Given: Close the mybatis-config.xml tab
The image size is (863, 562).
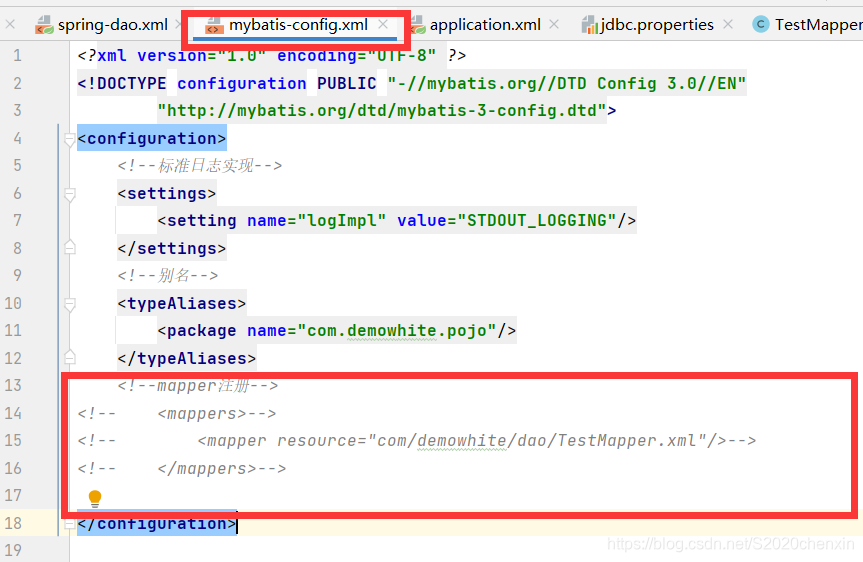Looking at the screenshot, I should point(383,24).
